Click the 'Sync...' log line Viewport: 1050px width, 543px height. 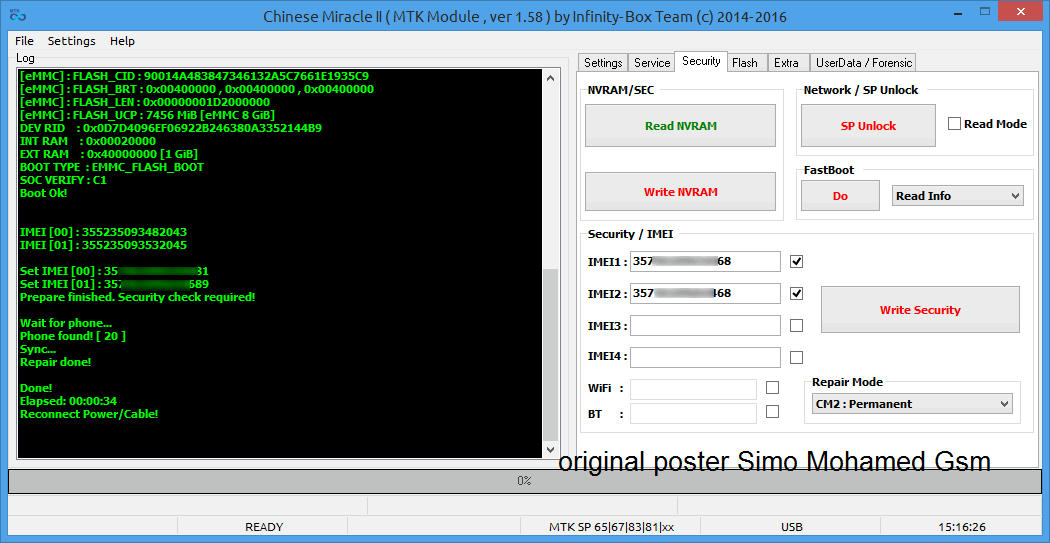click(38, 349)
